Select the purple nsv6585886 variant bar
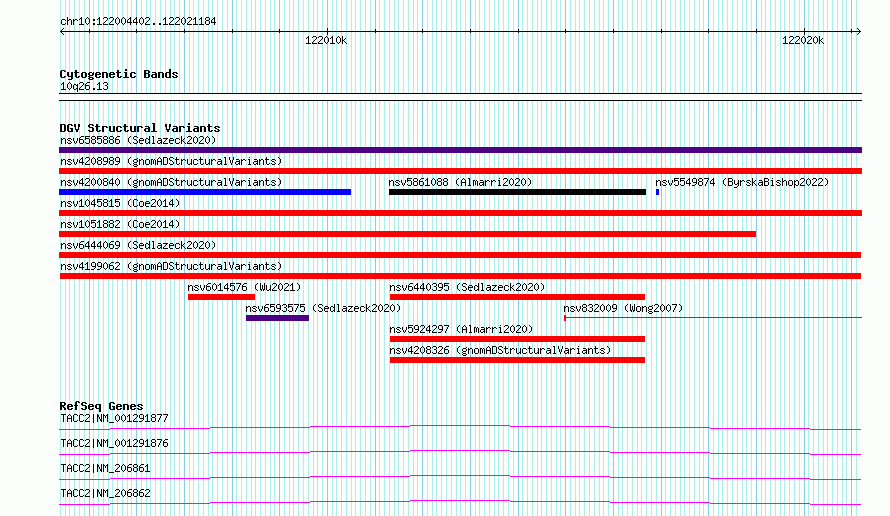The width and height of the screenshot is (890, 516). point(460,150)
